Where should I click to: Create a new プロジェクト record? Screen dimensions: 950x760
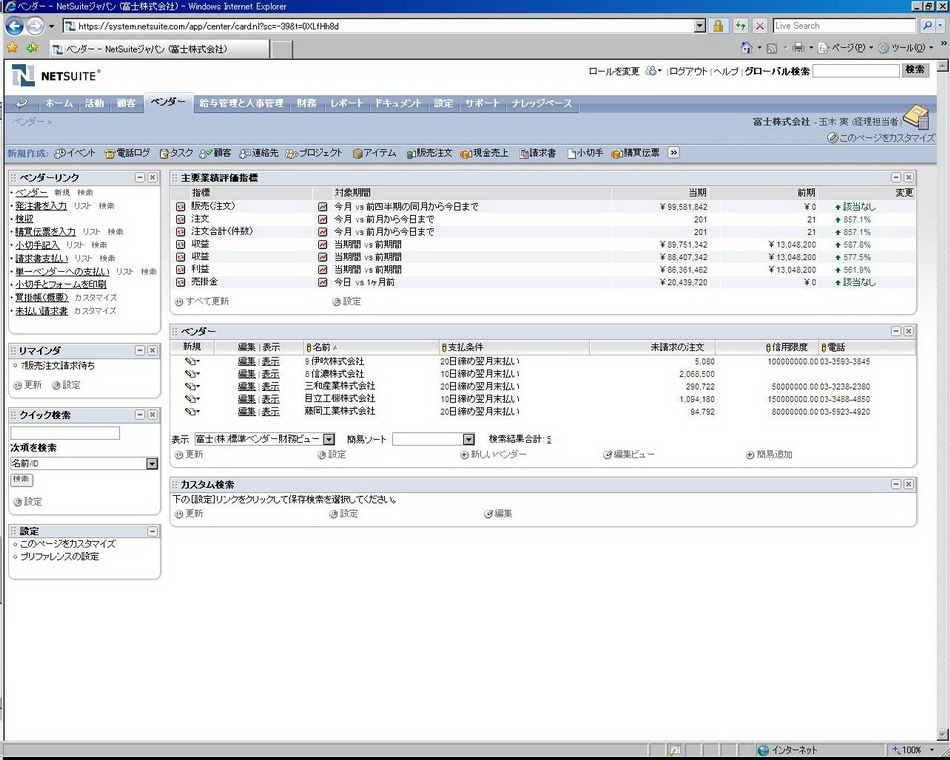(x=314, y=153)
